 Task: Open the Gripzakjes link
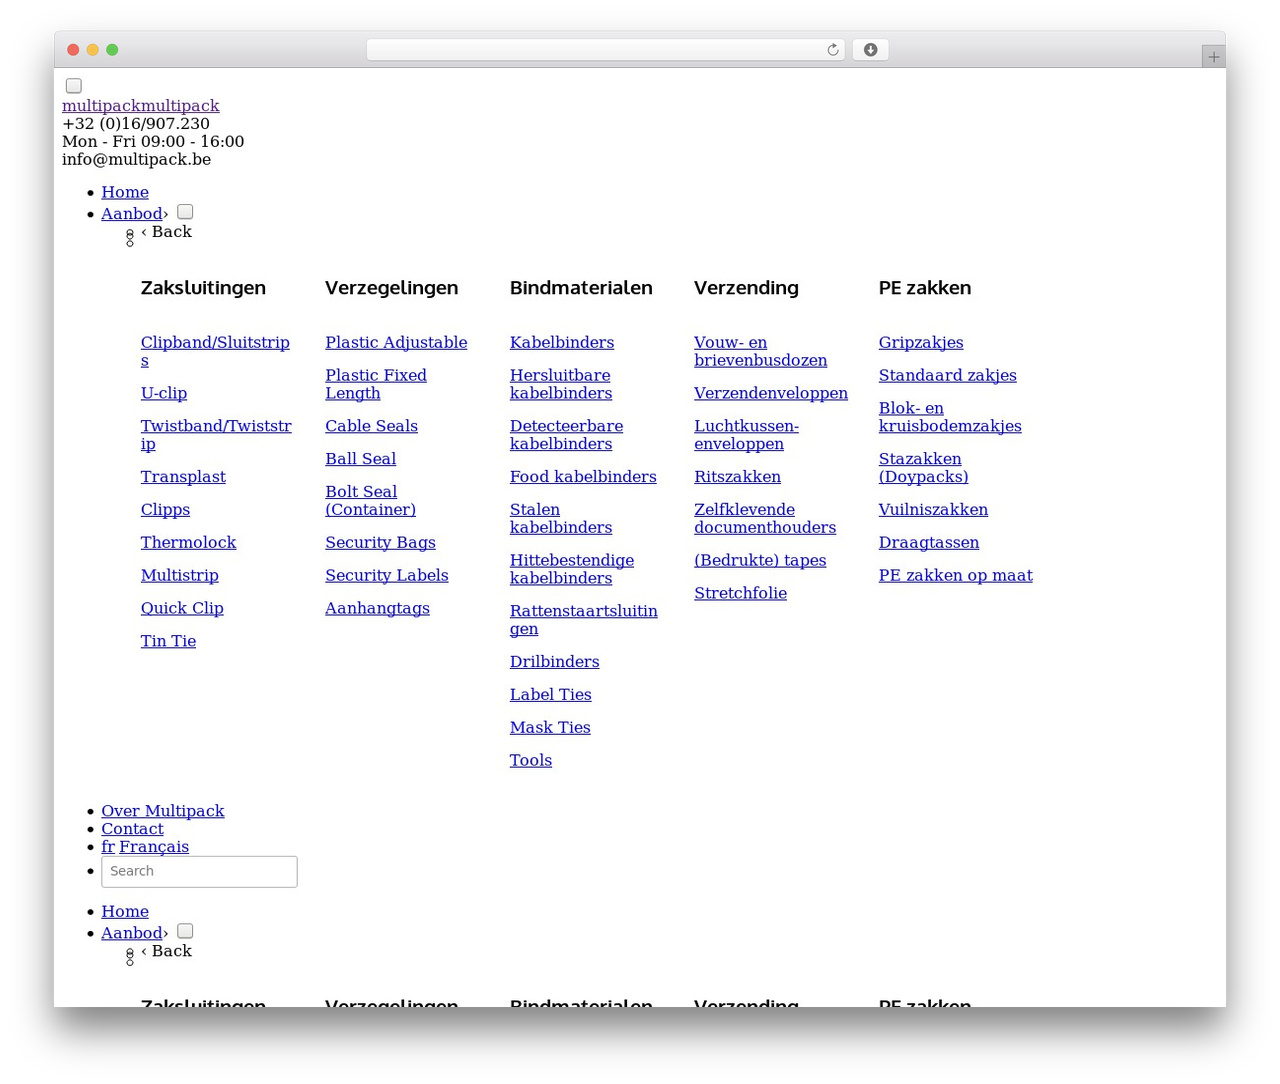tap(921, 342)
